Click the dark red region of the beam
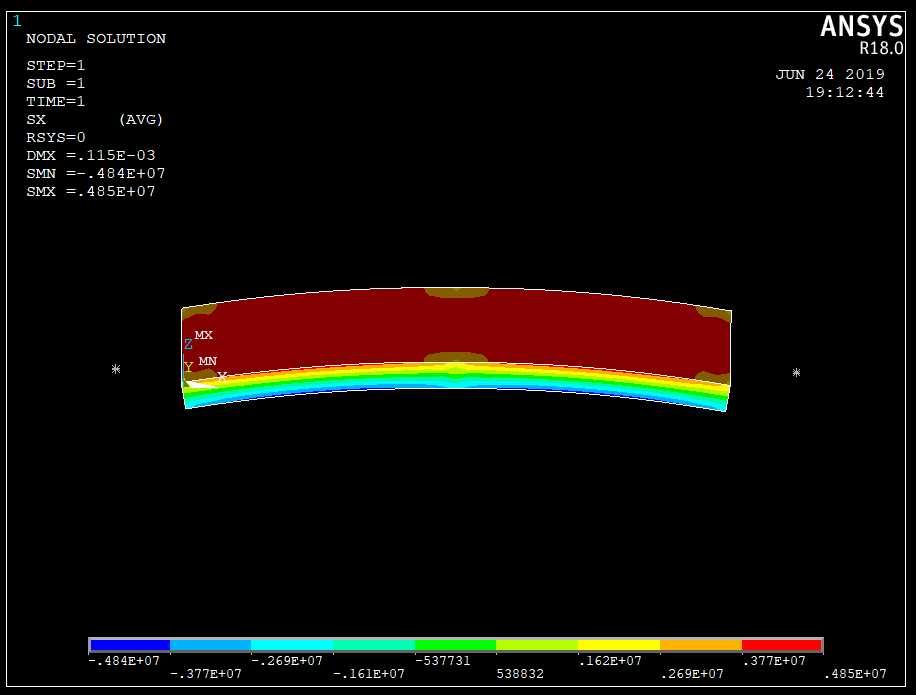The height and width of the screenshot is (695, 916). (456, 327)
